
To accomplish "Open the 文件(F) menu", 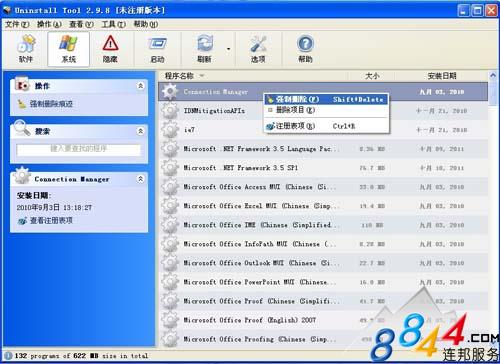I will [x=17, y=24].
